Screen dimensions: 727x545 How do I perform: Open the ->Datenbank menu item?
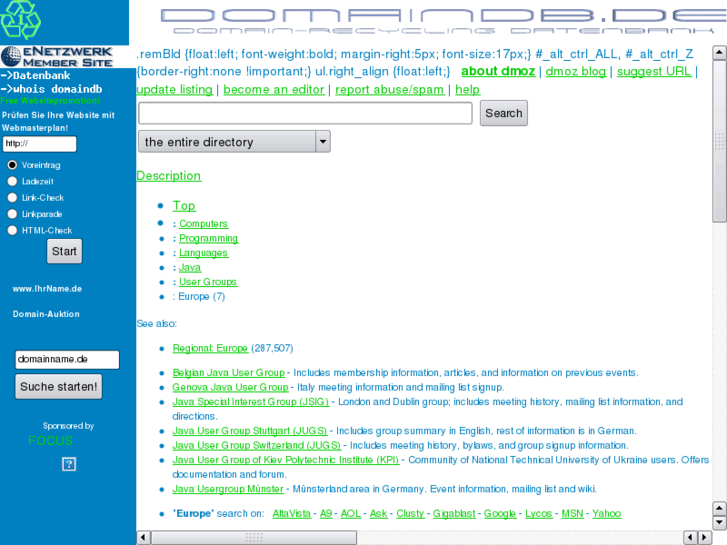pos(35,76)
